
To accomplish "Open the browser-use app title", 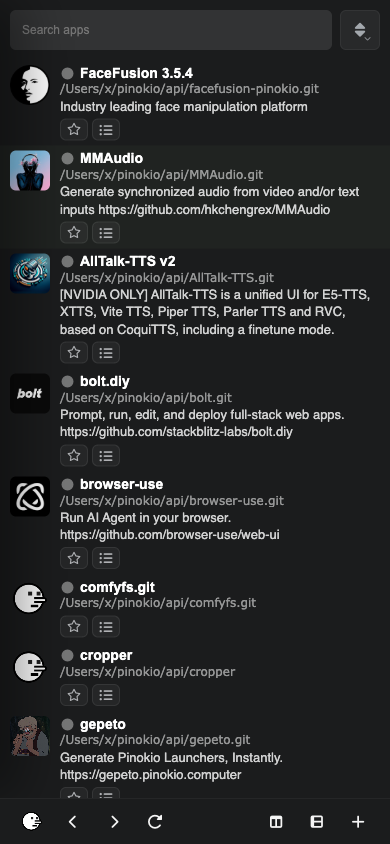I will click(x=122, y=484).
